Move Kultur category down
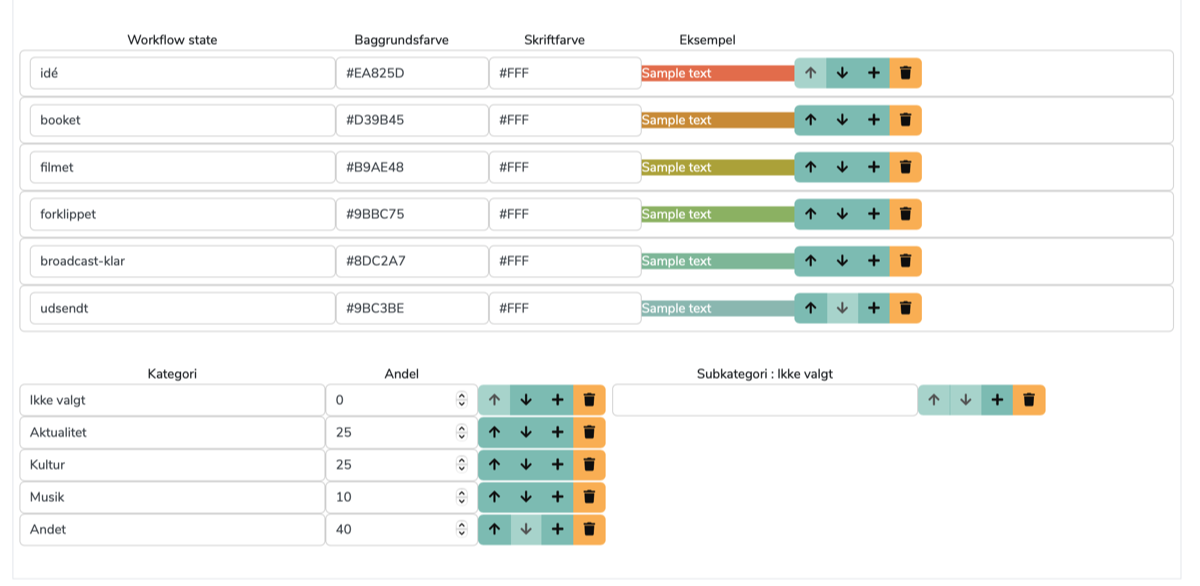 point(526,465)
